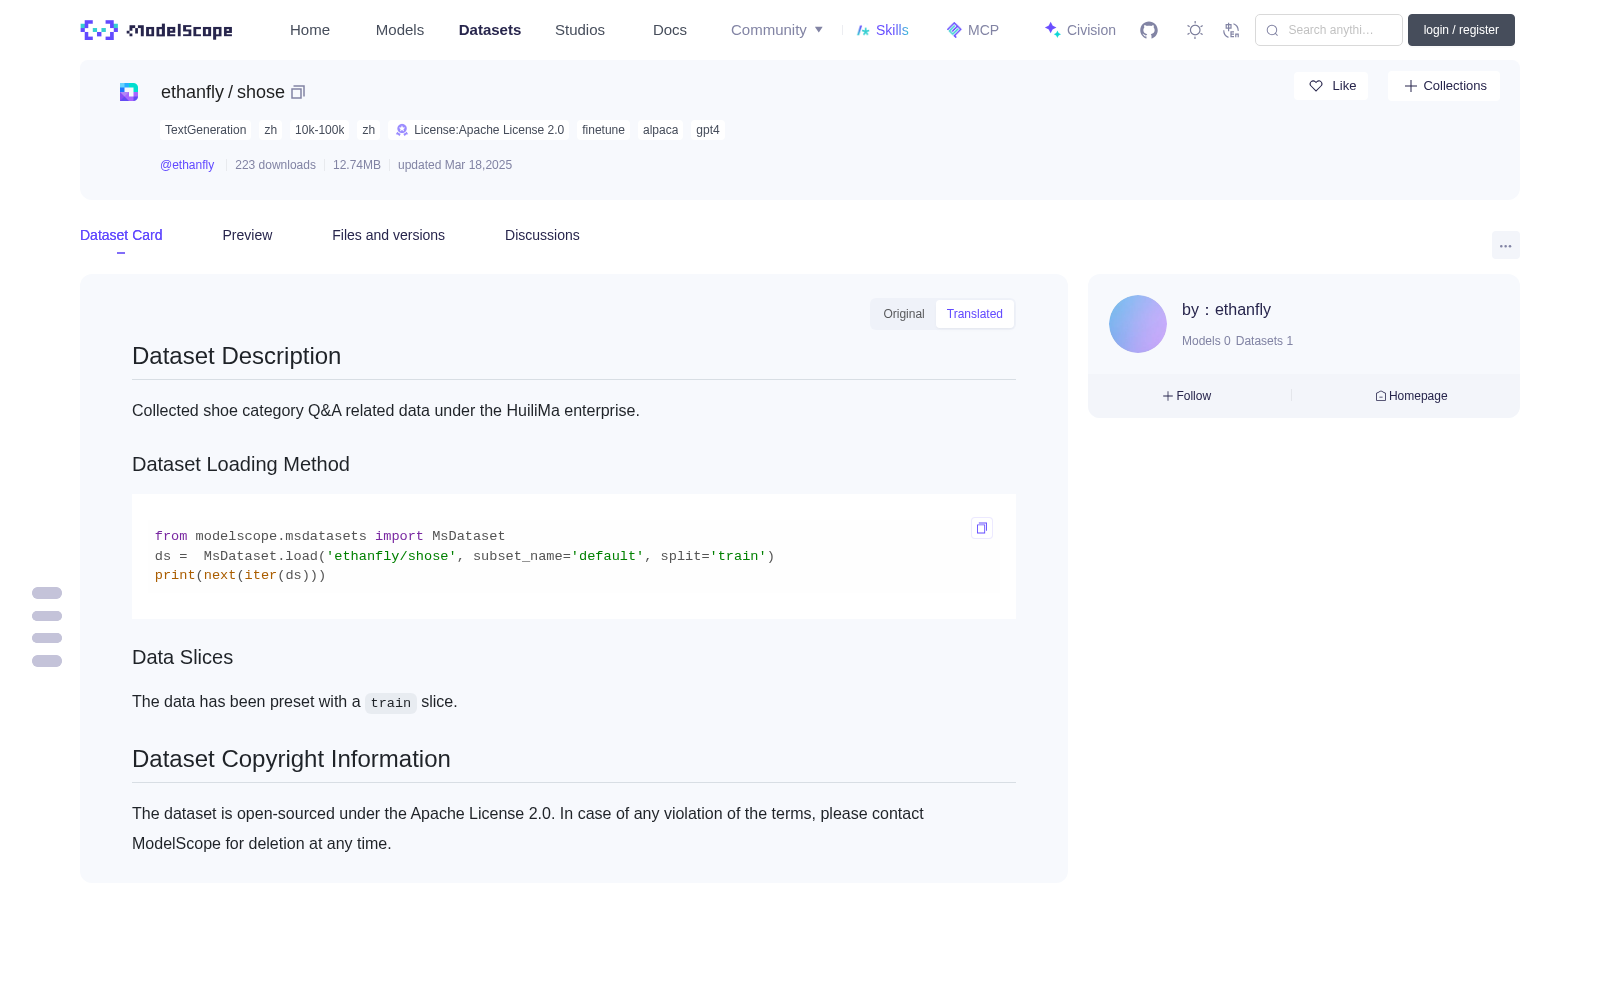Click the gpt4 tag
Image resolution: width=1600 pixels, height=1000 pixels.
pos(708,130)
